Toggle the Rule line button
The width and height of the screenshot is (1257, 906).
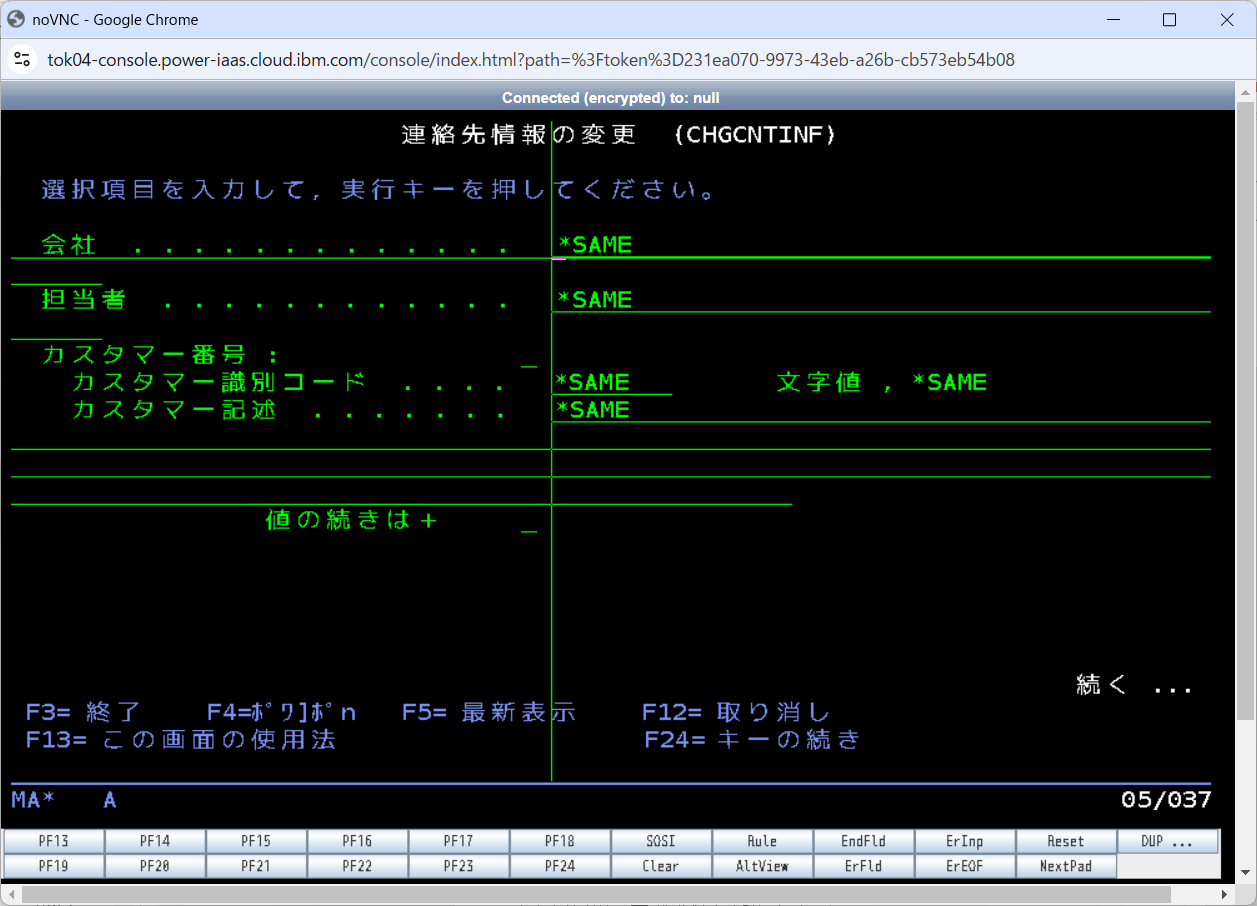762,841
